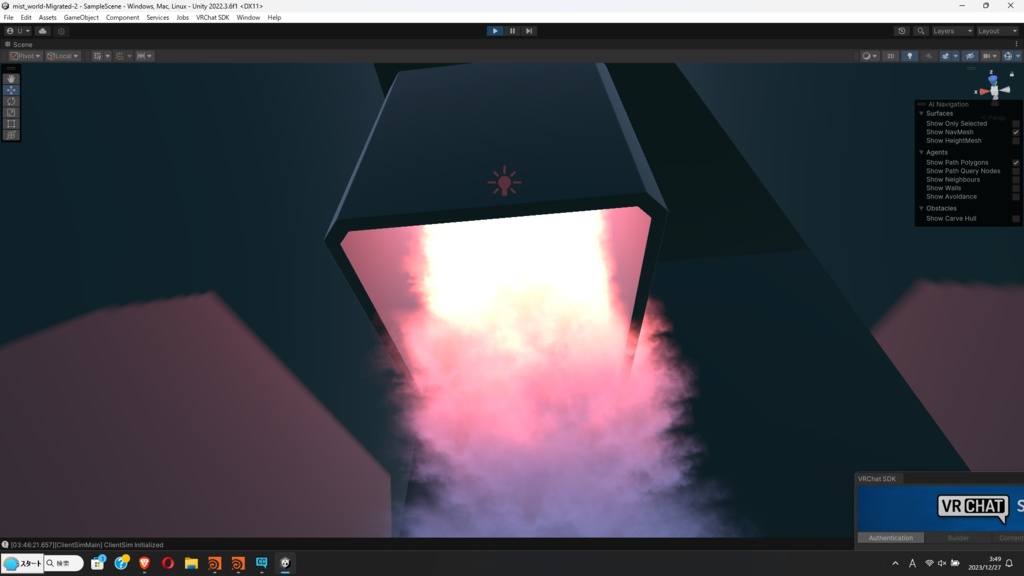Switch to Unity on the taskbar
Screen dimensions: 1024x576
point(285,563)
